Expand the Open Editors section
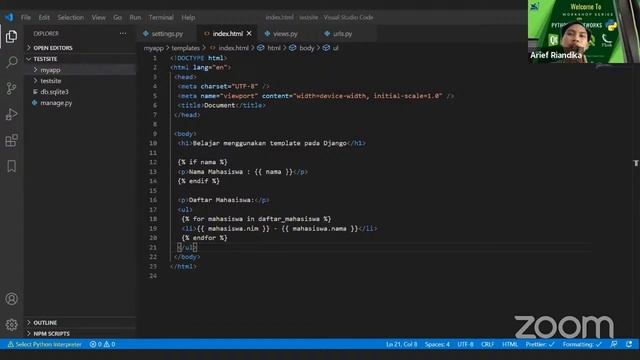640x360 pixels. 80,48
